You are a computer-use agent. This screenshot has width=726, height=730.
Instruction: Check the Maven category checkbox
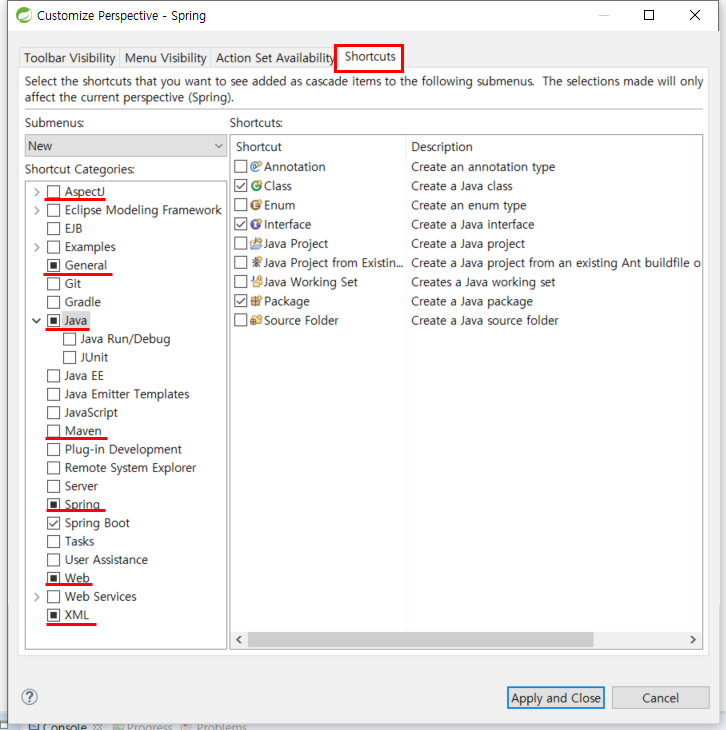(x=54, y=431)
